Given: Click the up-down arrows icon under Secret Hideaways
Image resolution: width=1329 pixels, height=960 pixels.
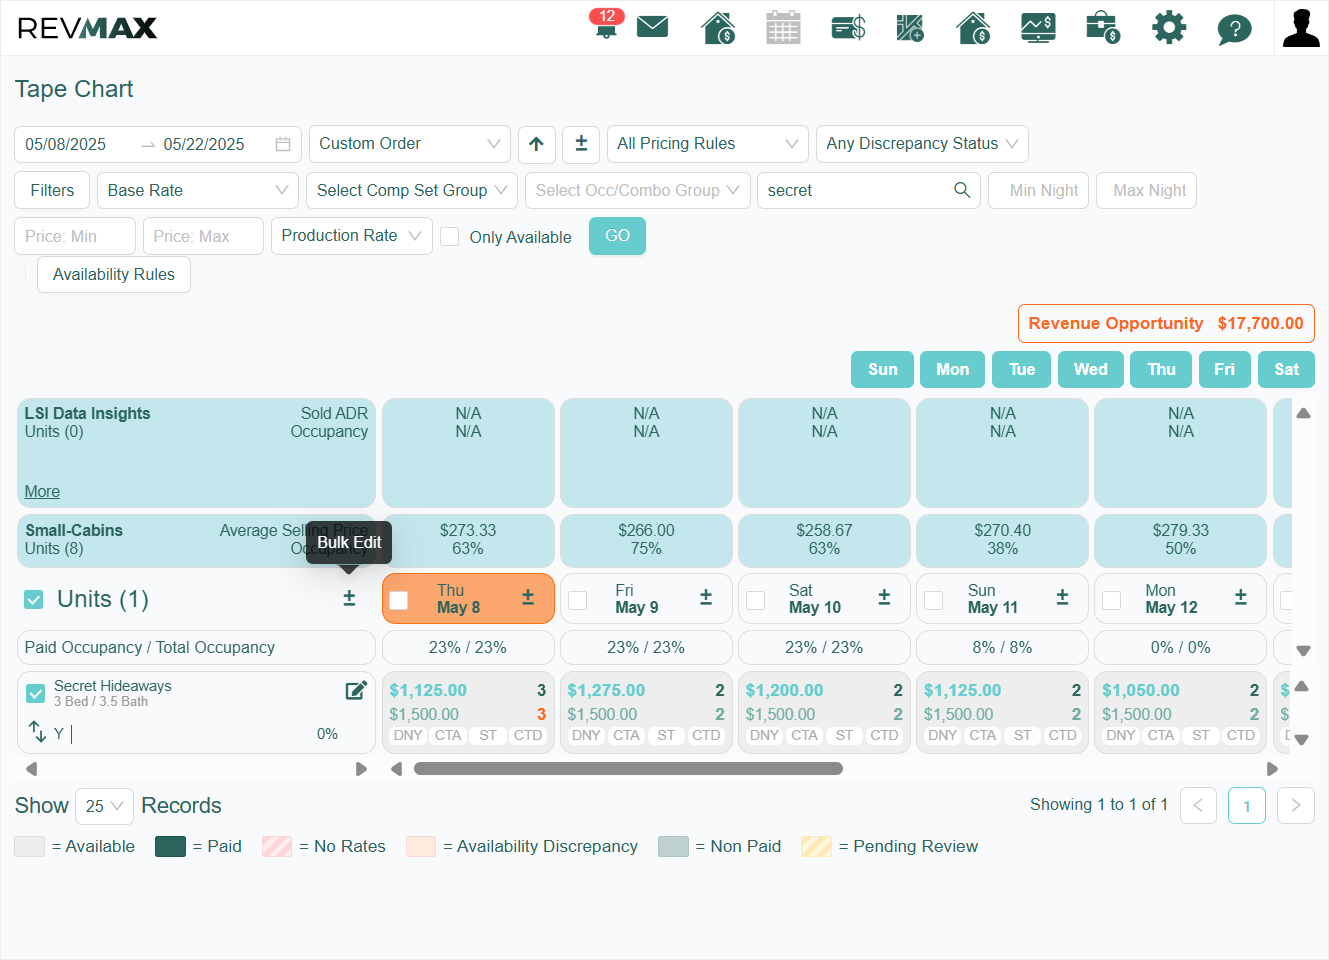Looking at the screenshot, I should click(38, 732).
